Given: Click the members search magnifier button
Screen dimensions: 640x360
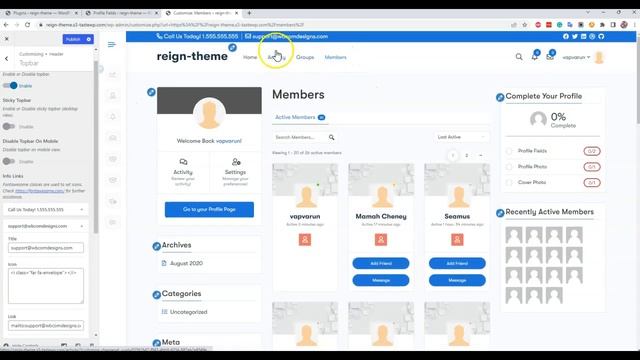Looking at the screenshot, I should [331, 138].
